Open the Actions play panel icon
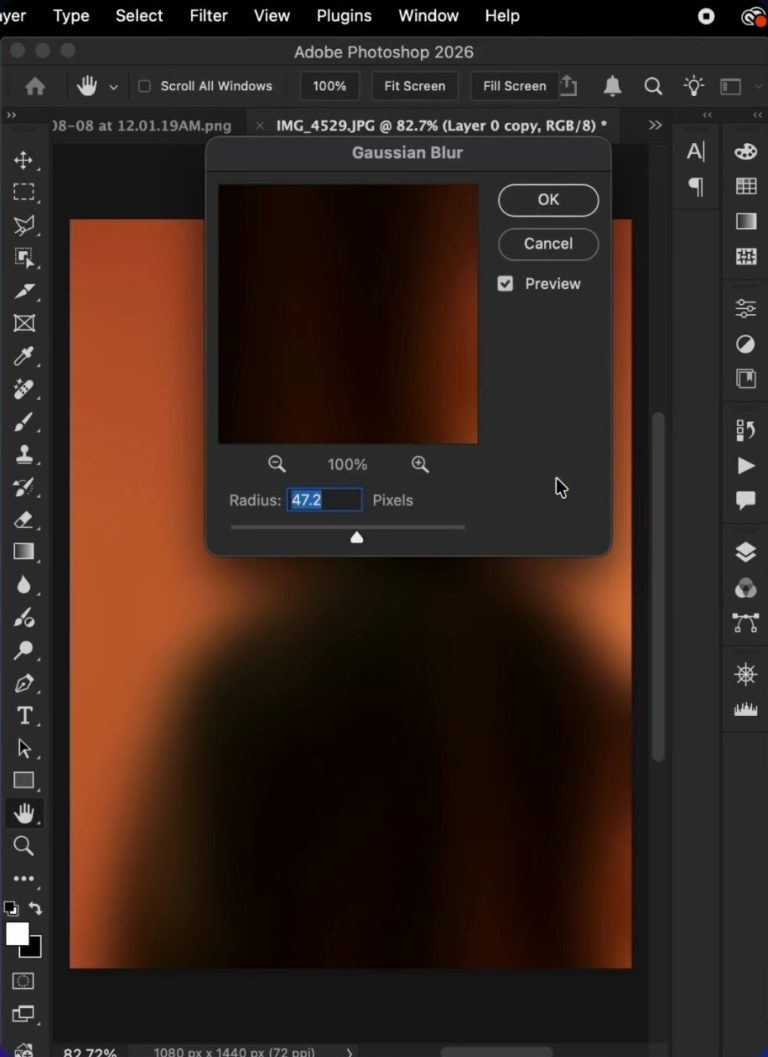This screenshot has width=768, height=1057. 745,465
